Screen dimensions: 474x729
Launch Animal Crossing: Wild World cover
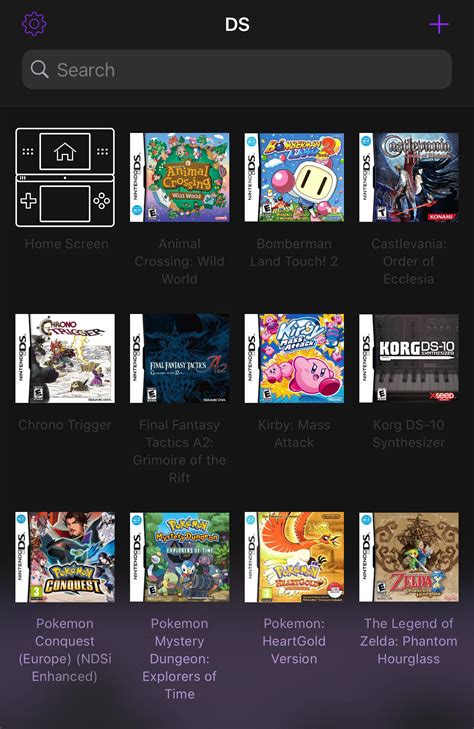(179, 178)
